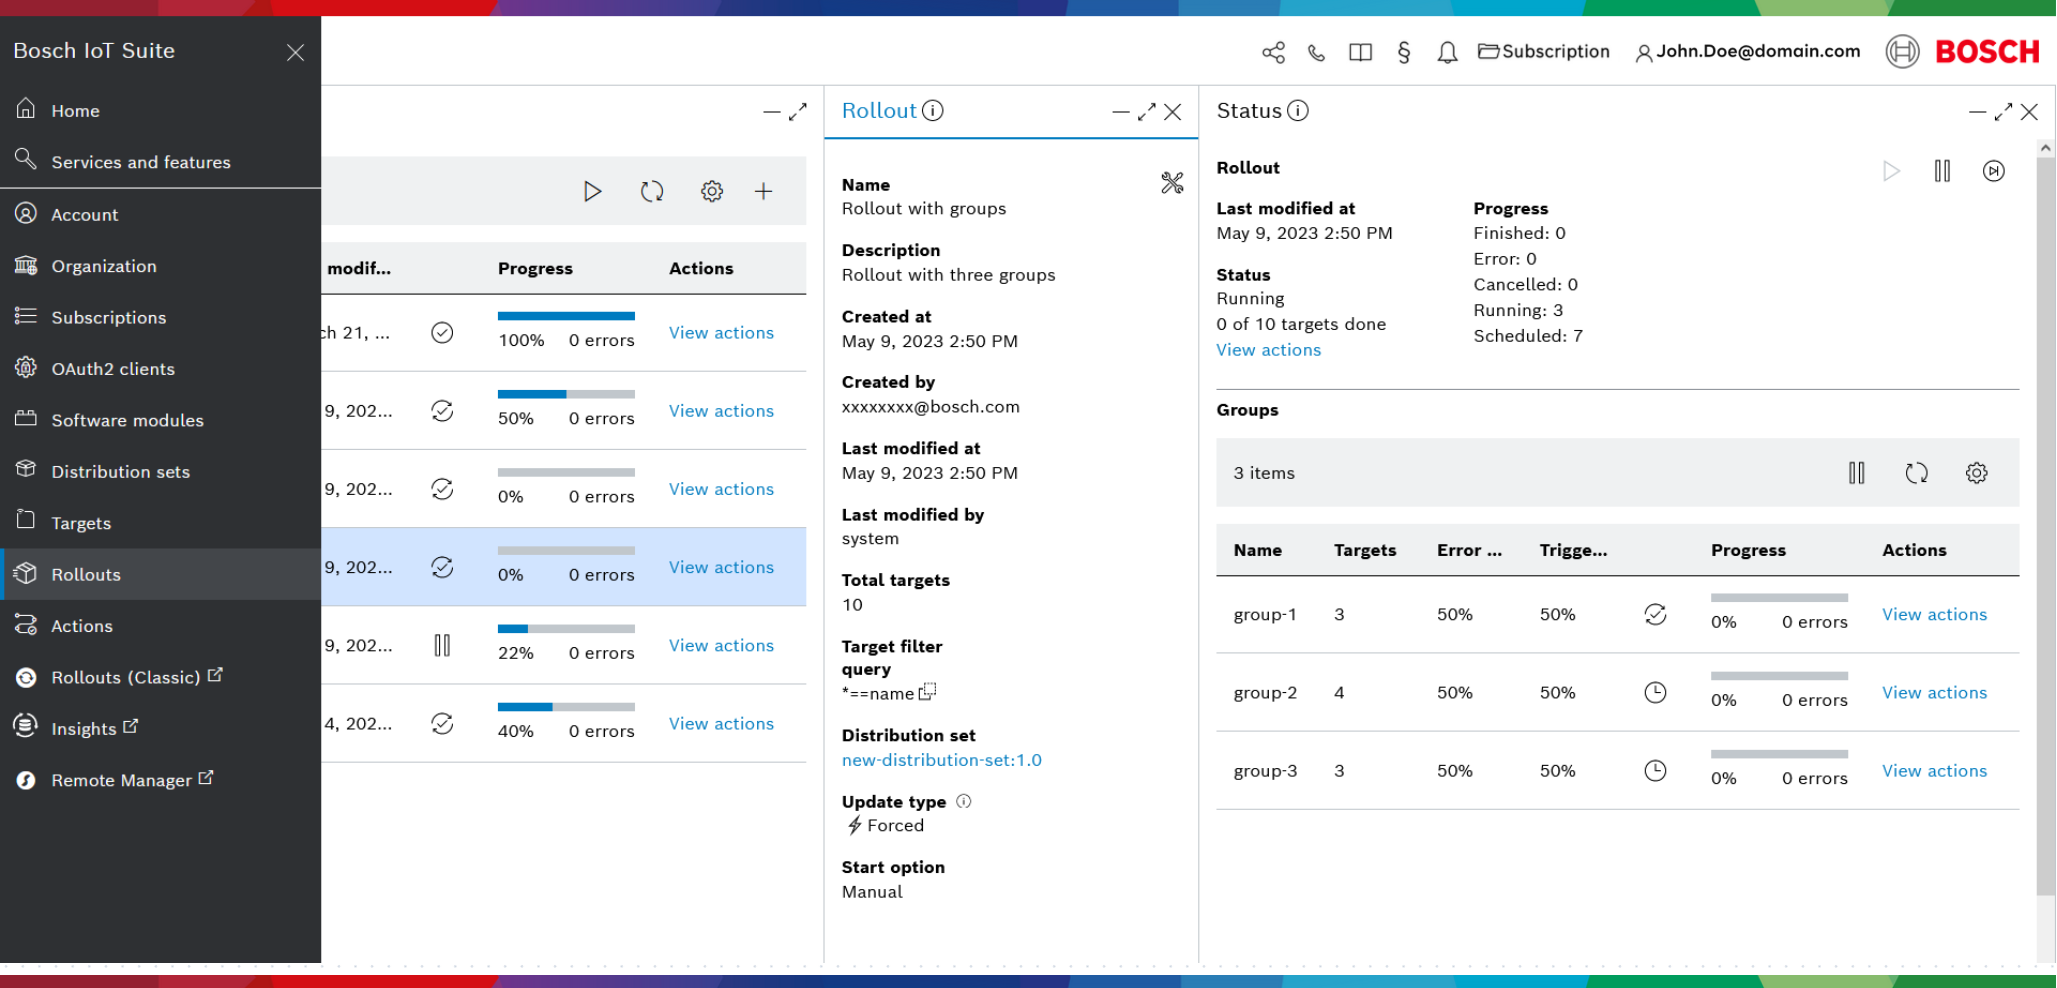2057x988 pixels.
Task: Expand the Rollout panel to full size
Action: point(1146,112)
